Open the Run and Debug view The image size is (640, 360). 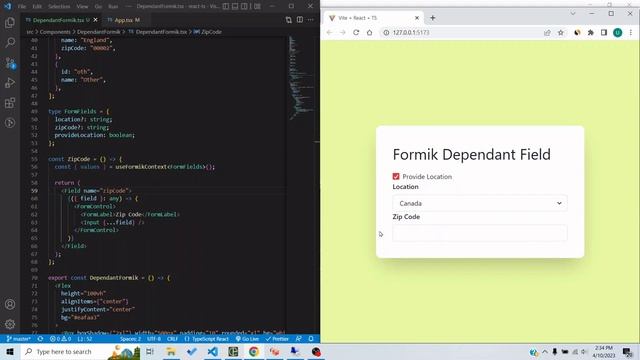tap(10, 83)
